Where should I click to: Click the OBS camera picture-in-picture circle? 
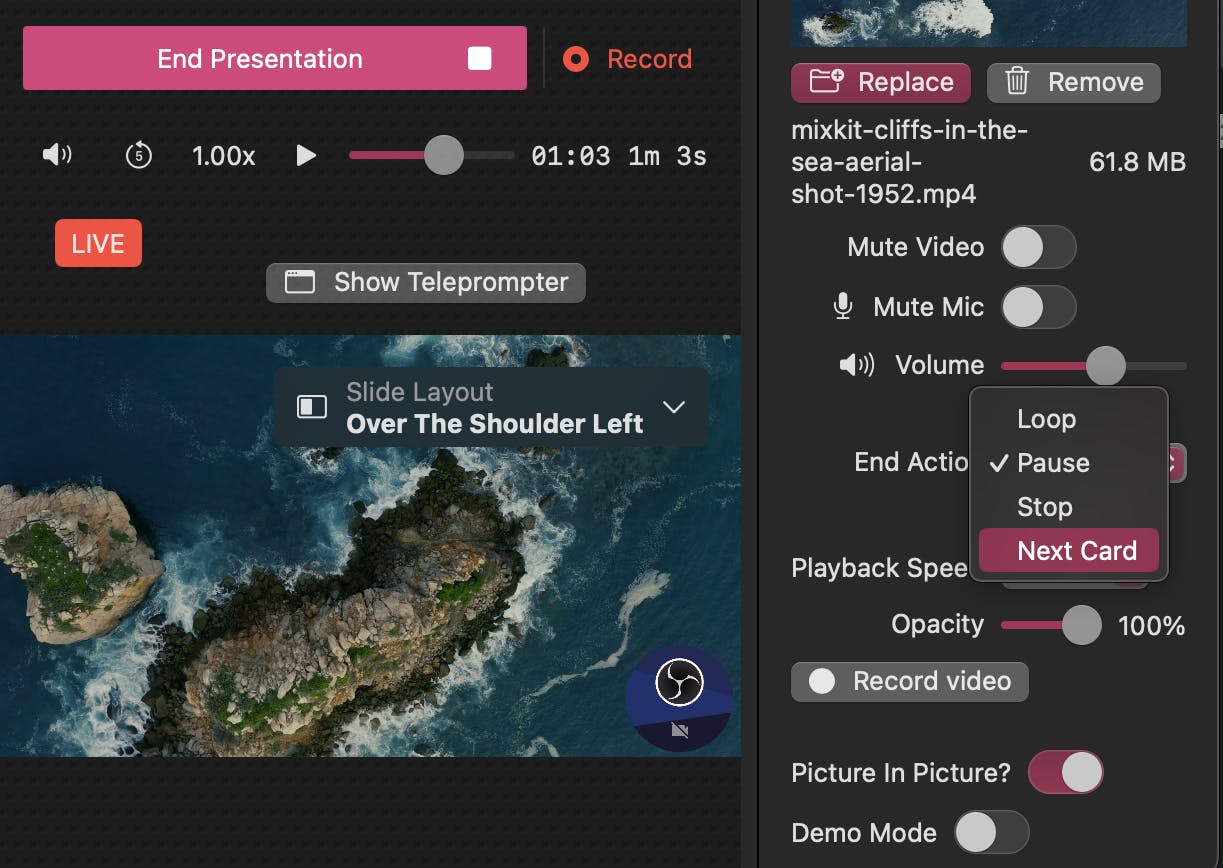679,698
